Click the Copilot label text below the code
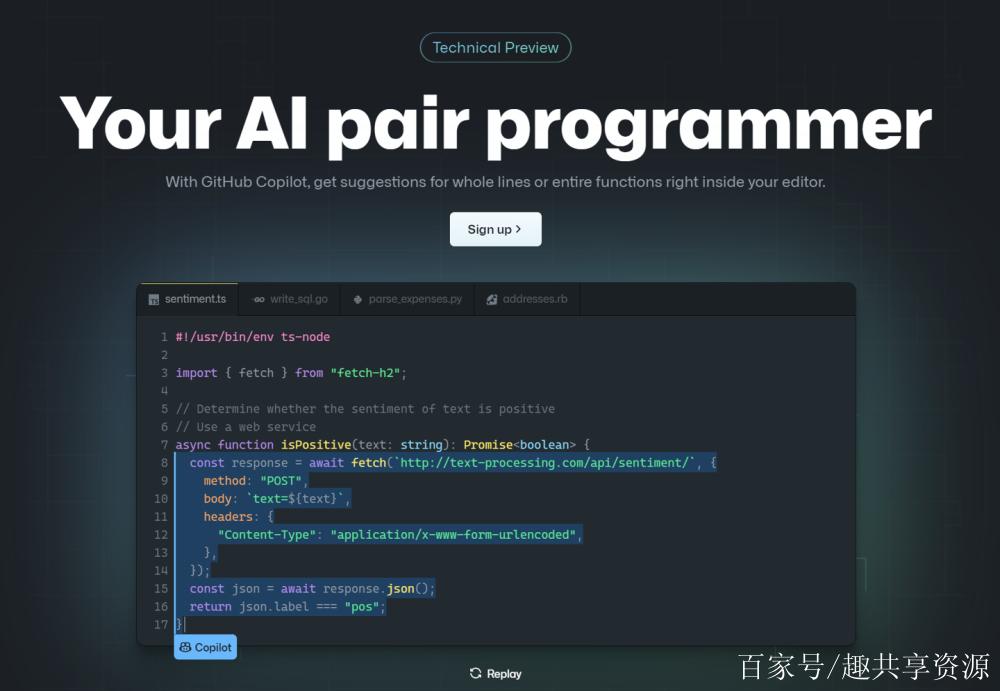This screenshot has height=691, width=1000. tap(213, 647)
